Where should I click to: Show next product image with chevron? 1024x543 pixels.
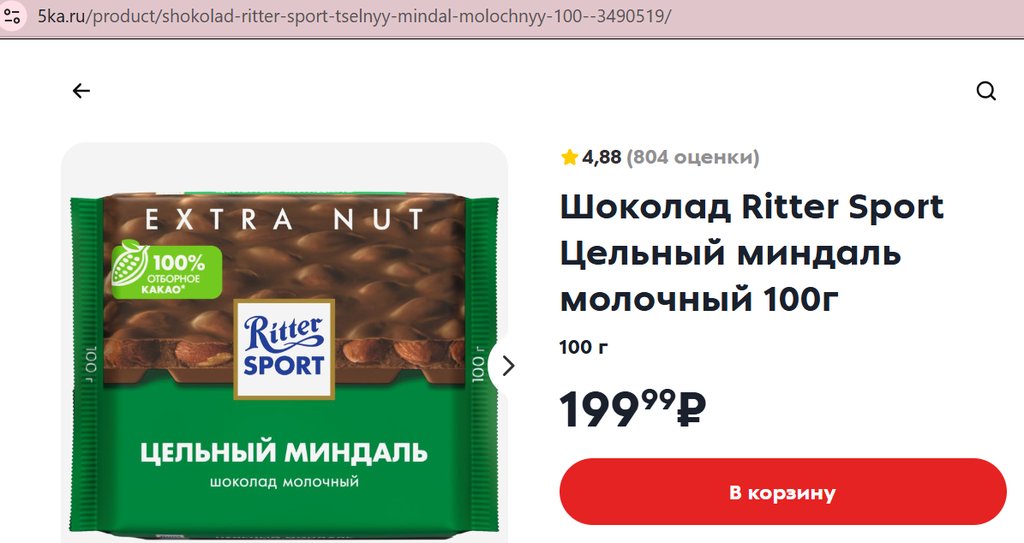[508, 366]
